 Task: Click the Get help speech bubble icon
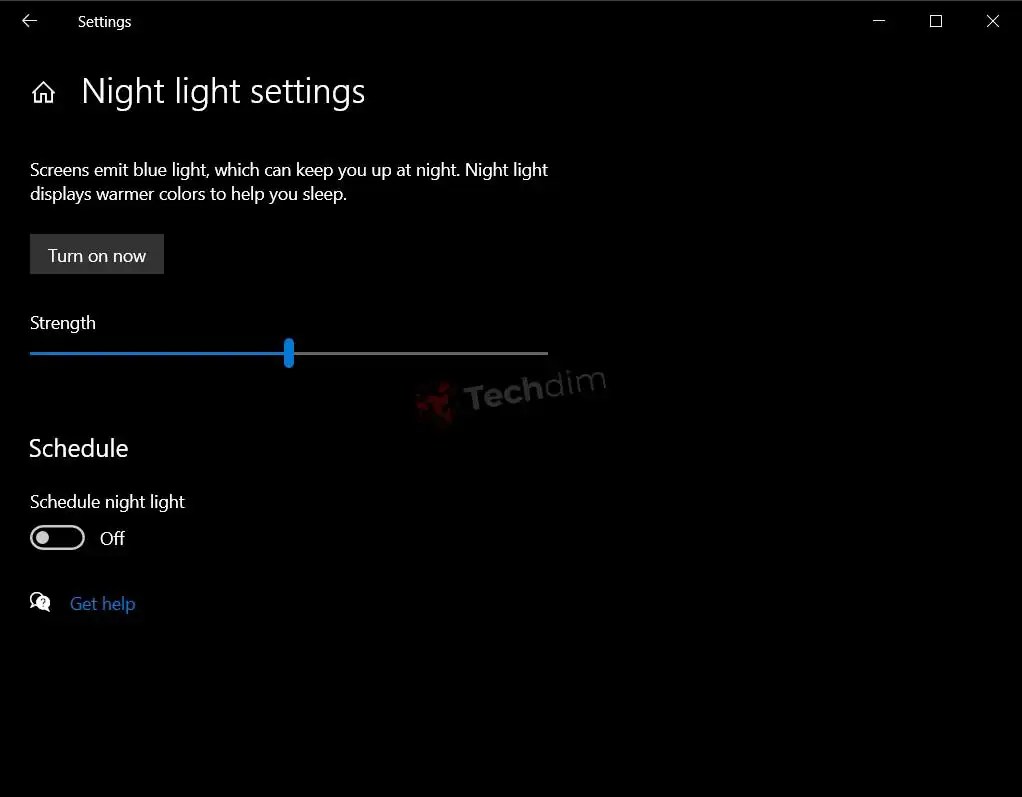coord(40,602)
